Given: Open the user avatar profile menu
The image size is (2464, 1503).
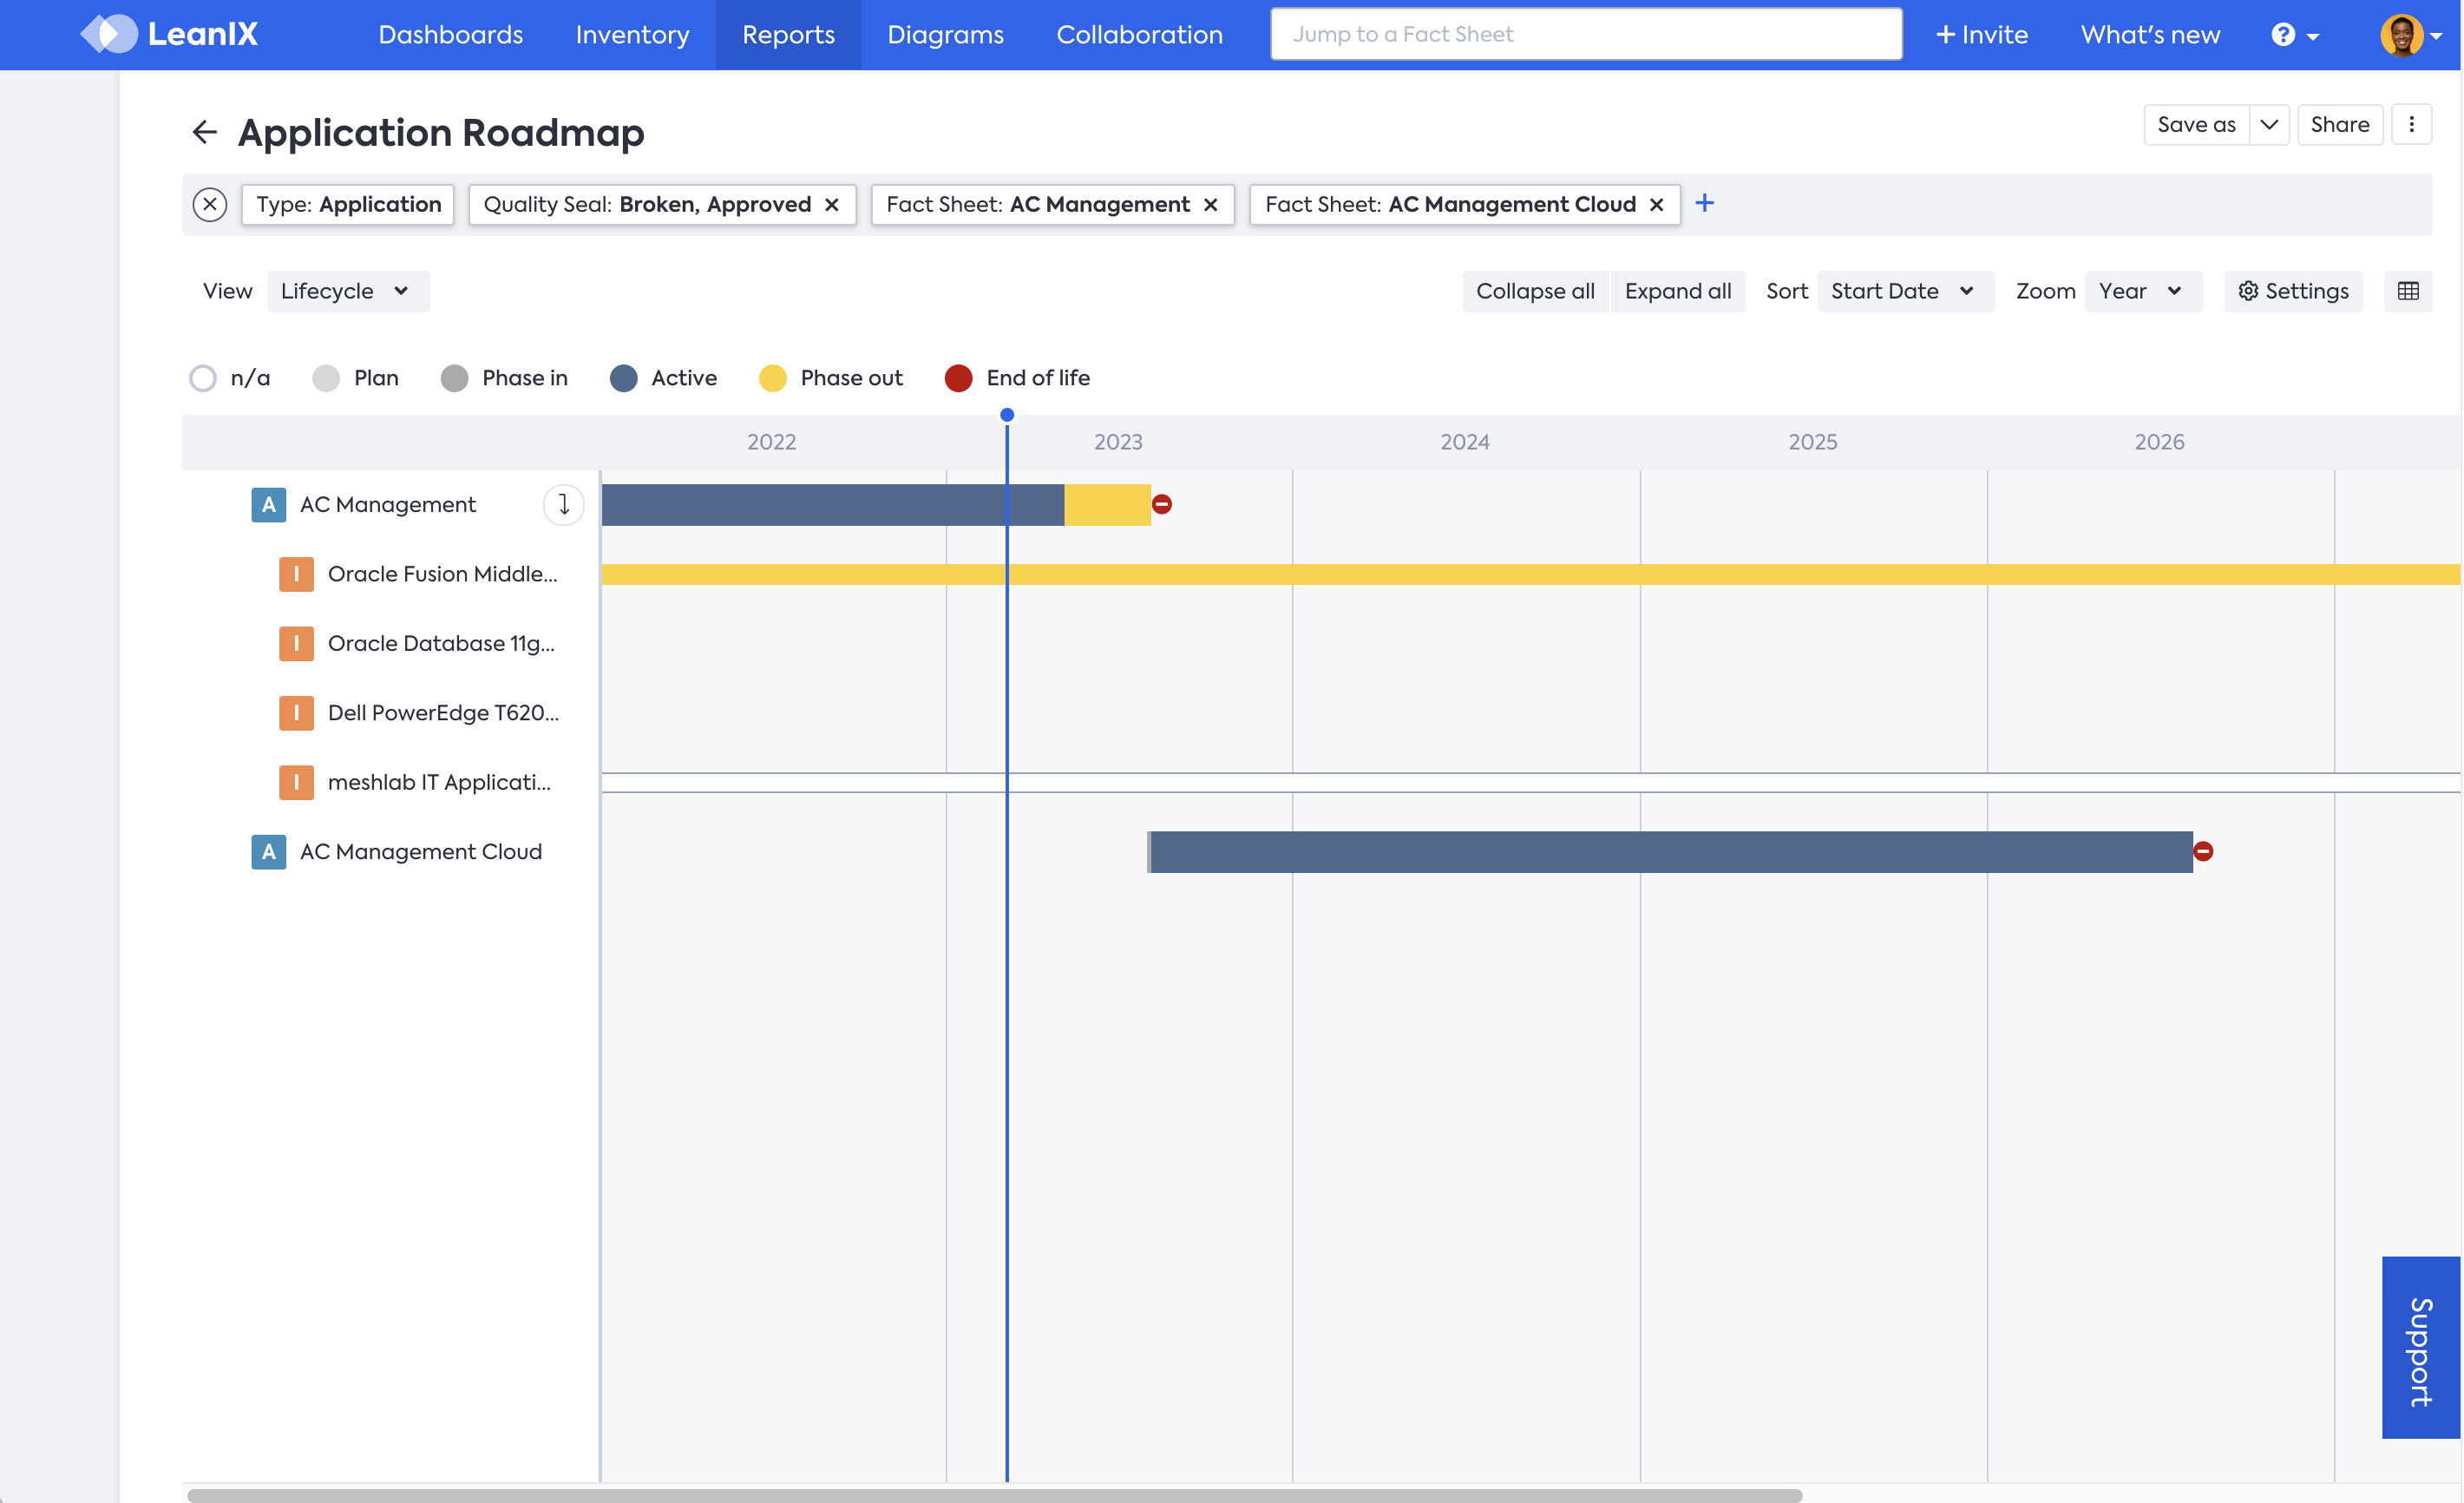Looking at the screenshot, I should (2402, 35).
